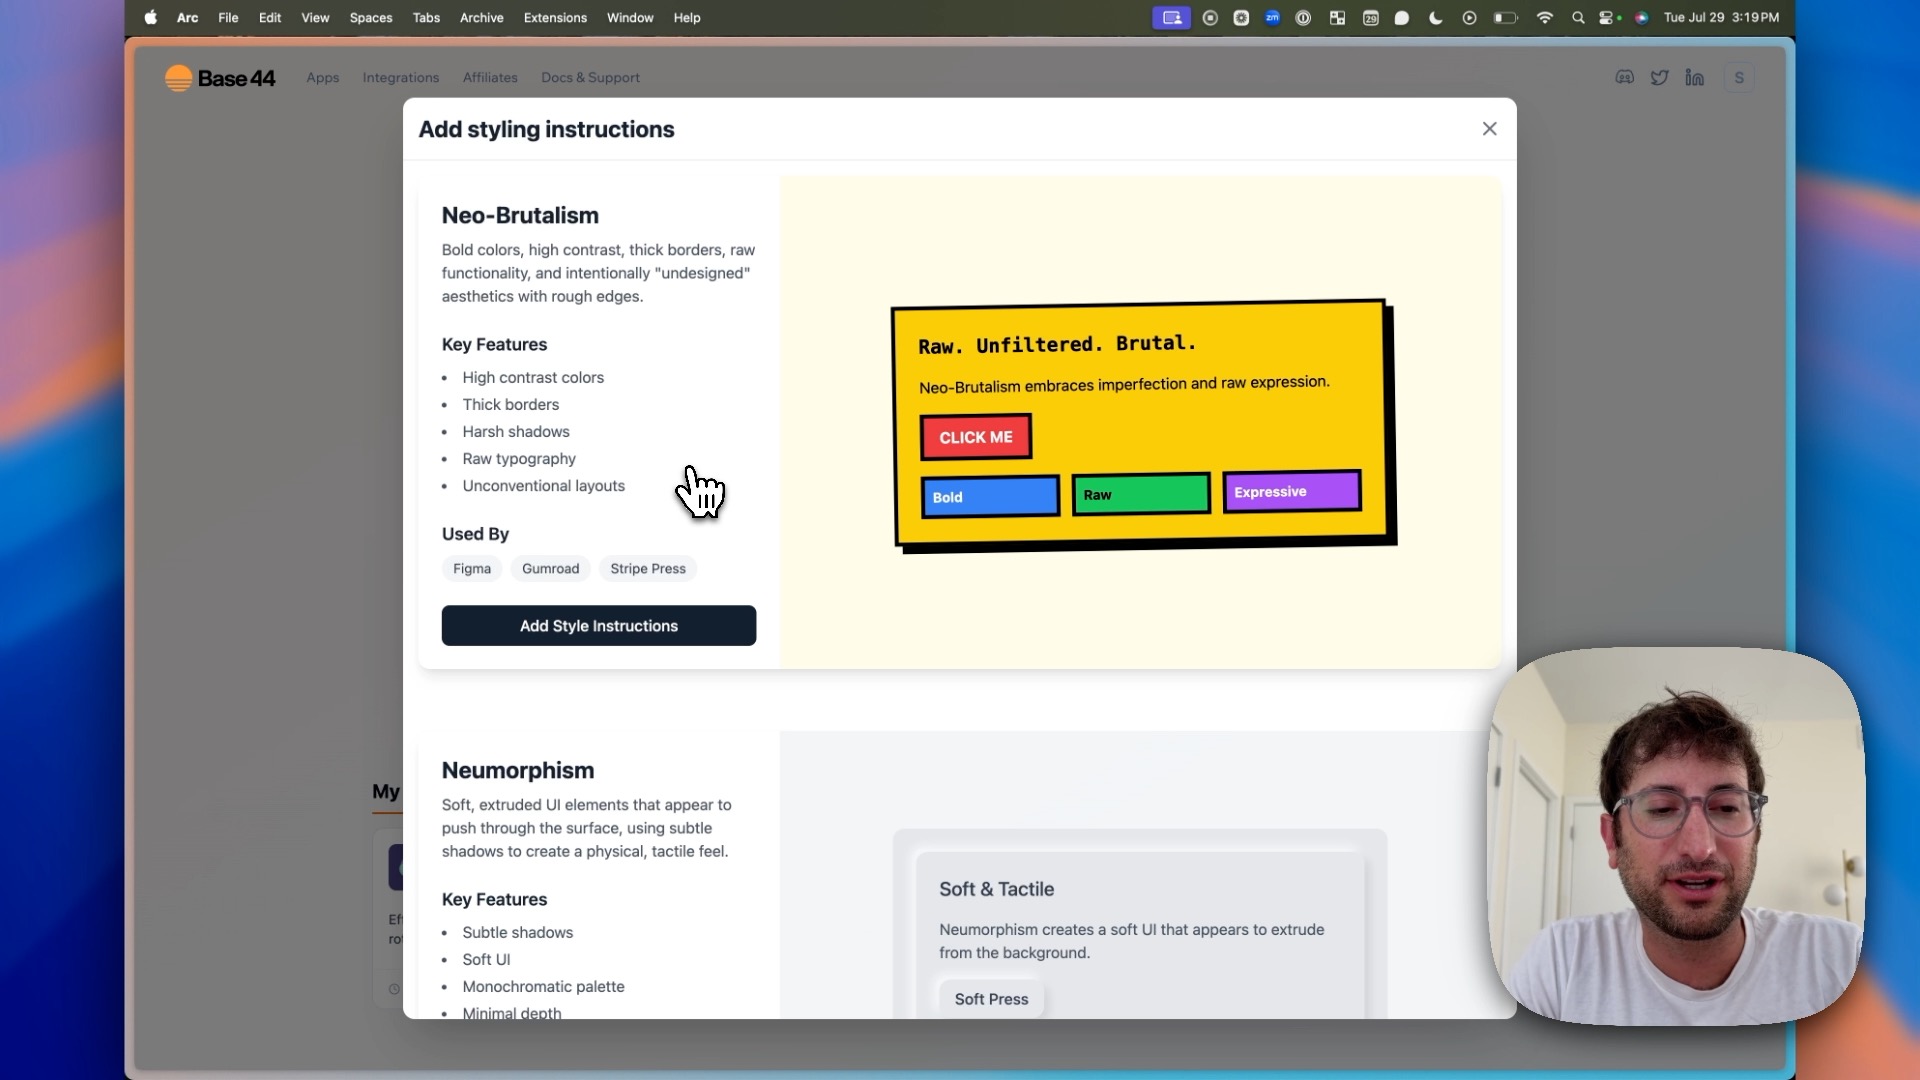Click the purple Expressive swatch
Screen dimensions: 1920x1080
click(x=1291, y=492)
